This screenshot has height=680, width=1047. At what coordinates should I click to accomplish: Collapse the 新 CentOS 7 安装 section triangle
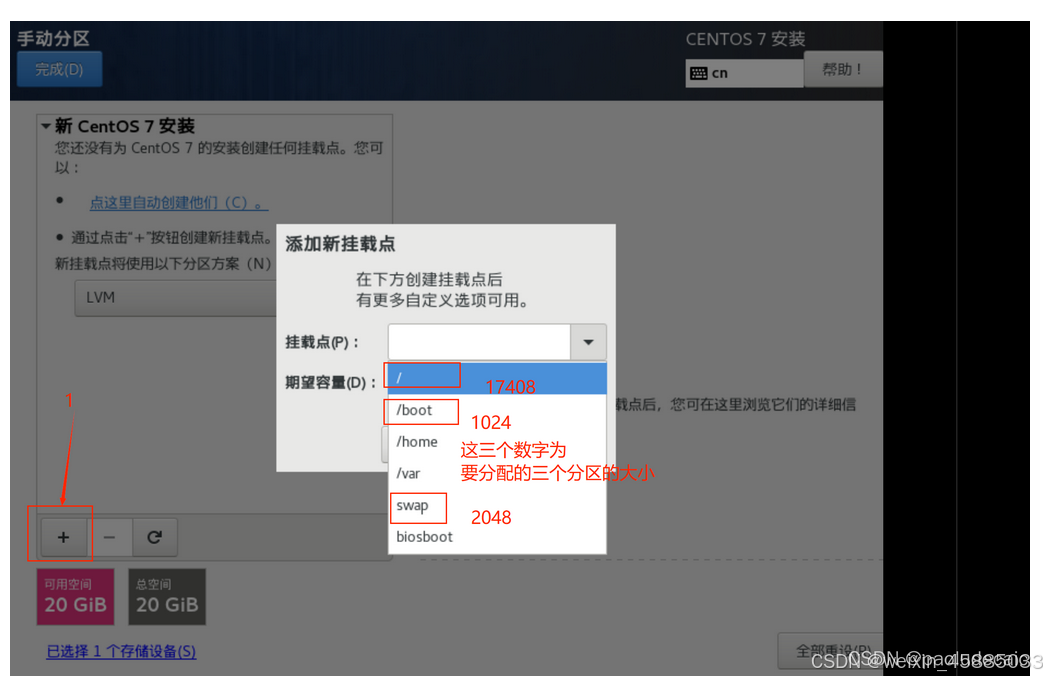coord(45,126)
